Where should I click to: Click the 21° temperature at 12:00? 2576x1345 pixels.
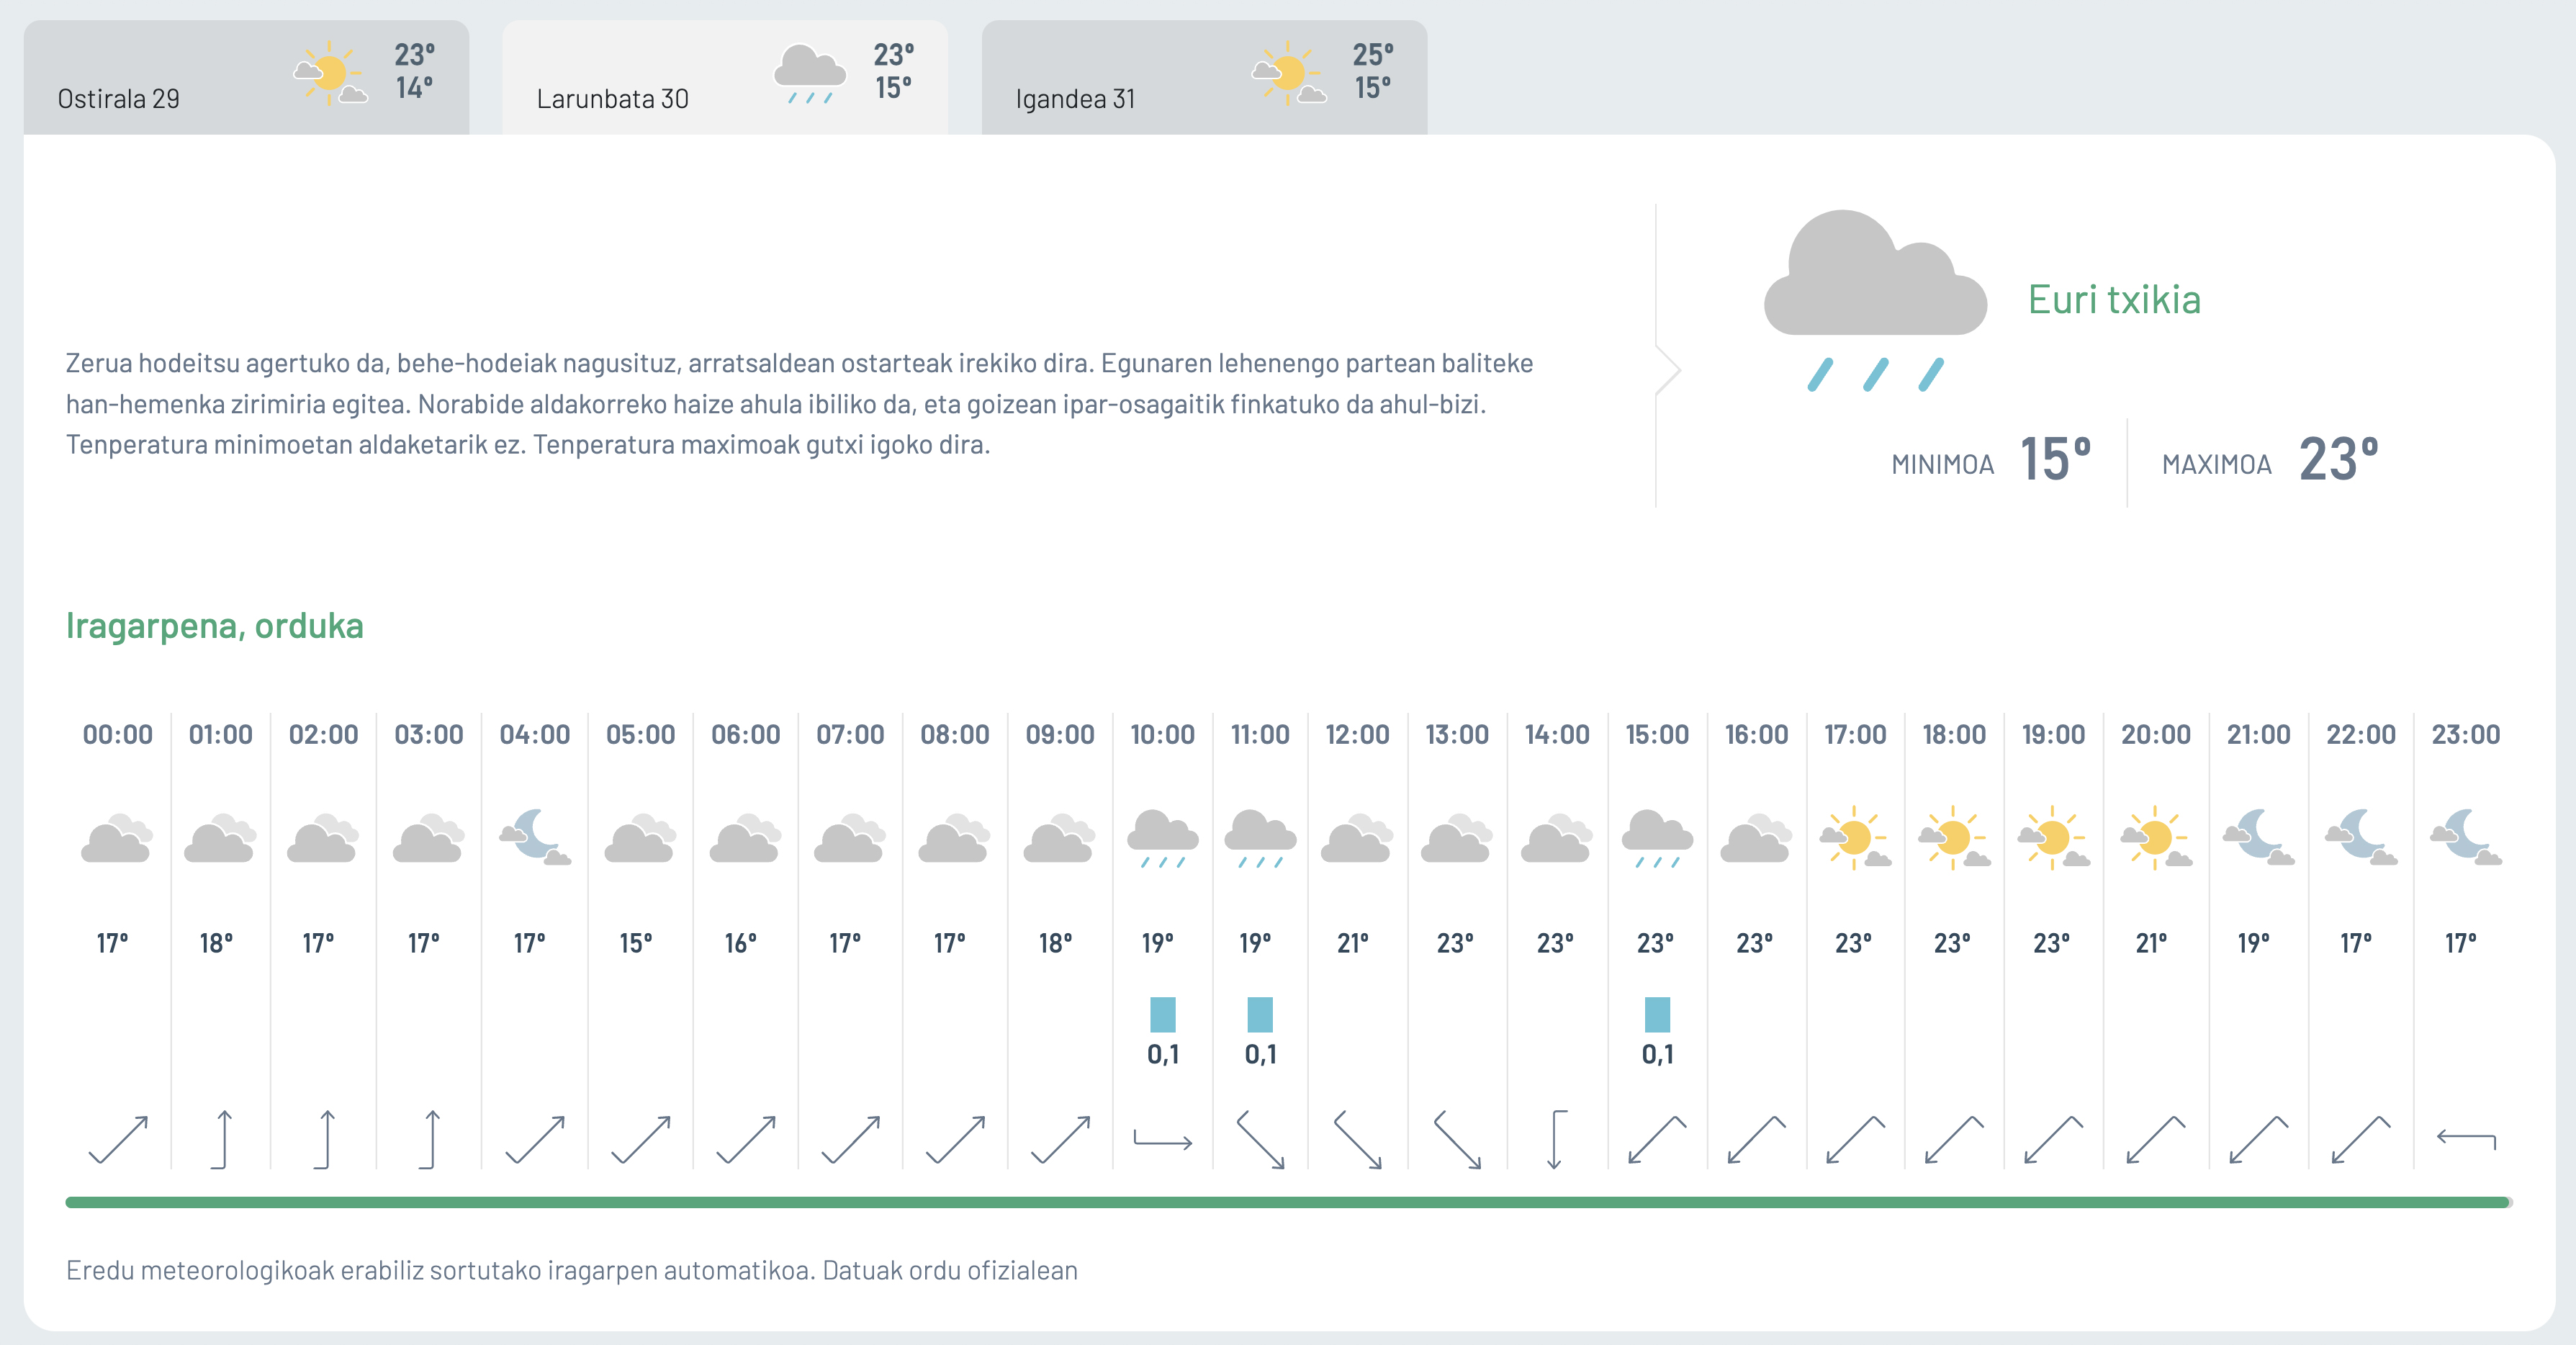tap(1353, 943)
